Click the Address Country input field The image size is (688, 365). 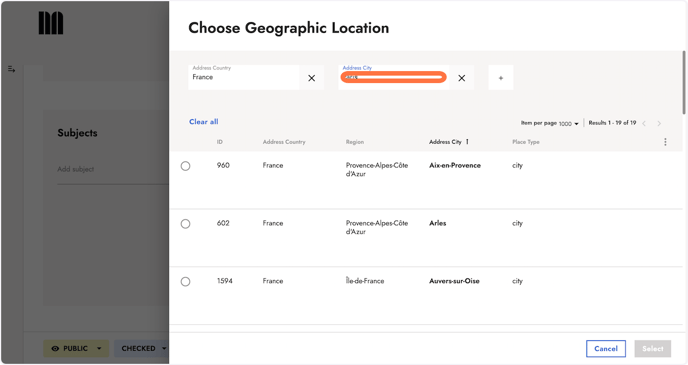click(244, 78)
